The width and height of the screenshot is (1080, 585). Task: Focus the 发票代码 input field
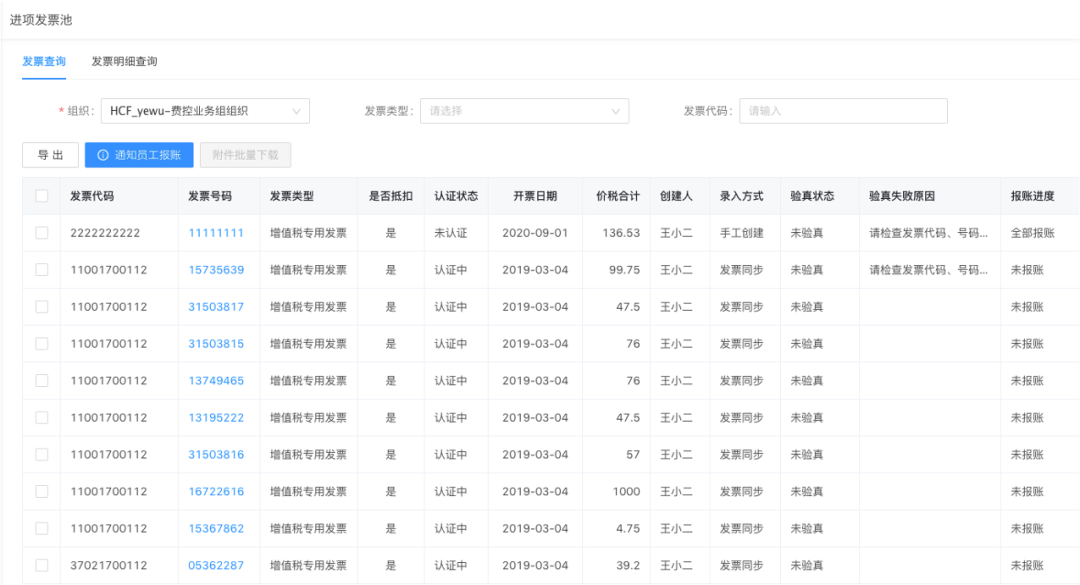(843, 111)
